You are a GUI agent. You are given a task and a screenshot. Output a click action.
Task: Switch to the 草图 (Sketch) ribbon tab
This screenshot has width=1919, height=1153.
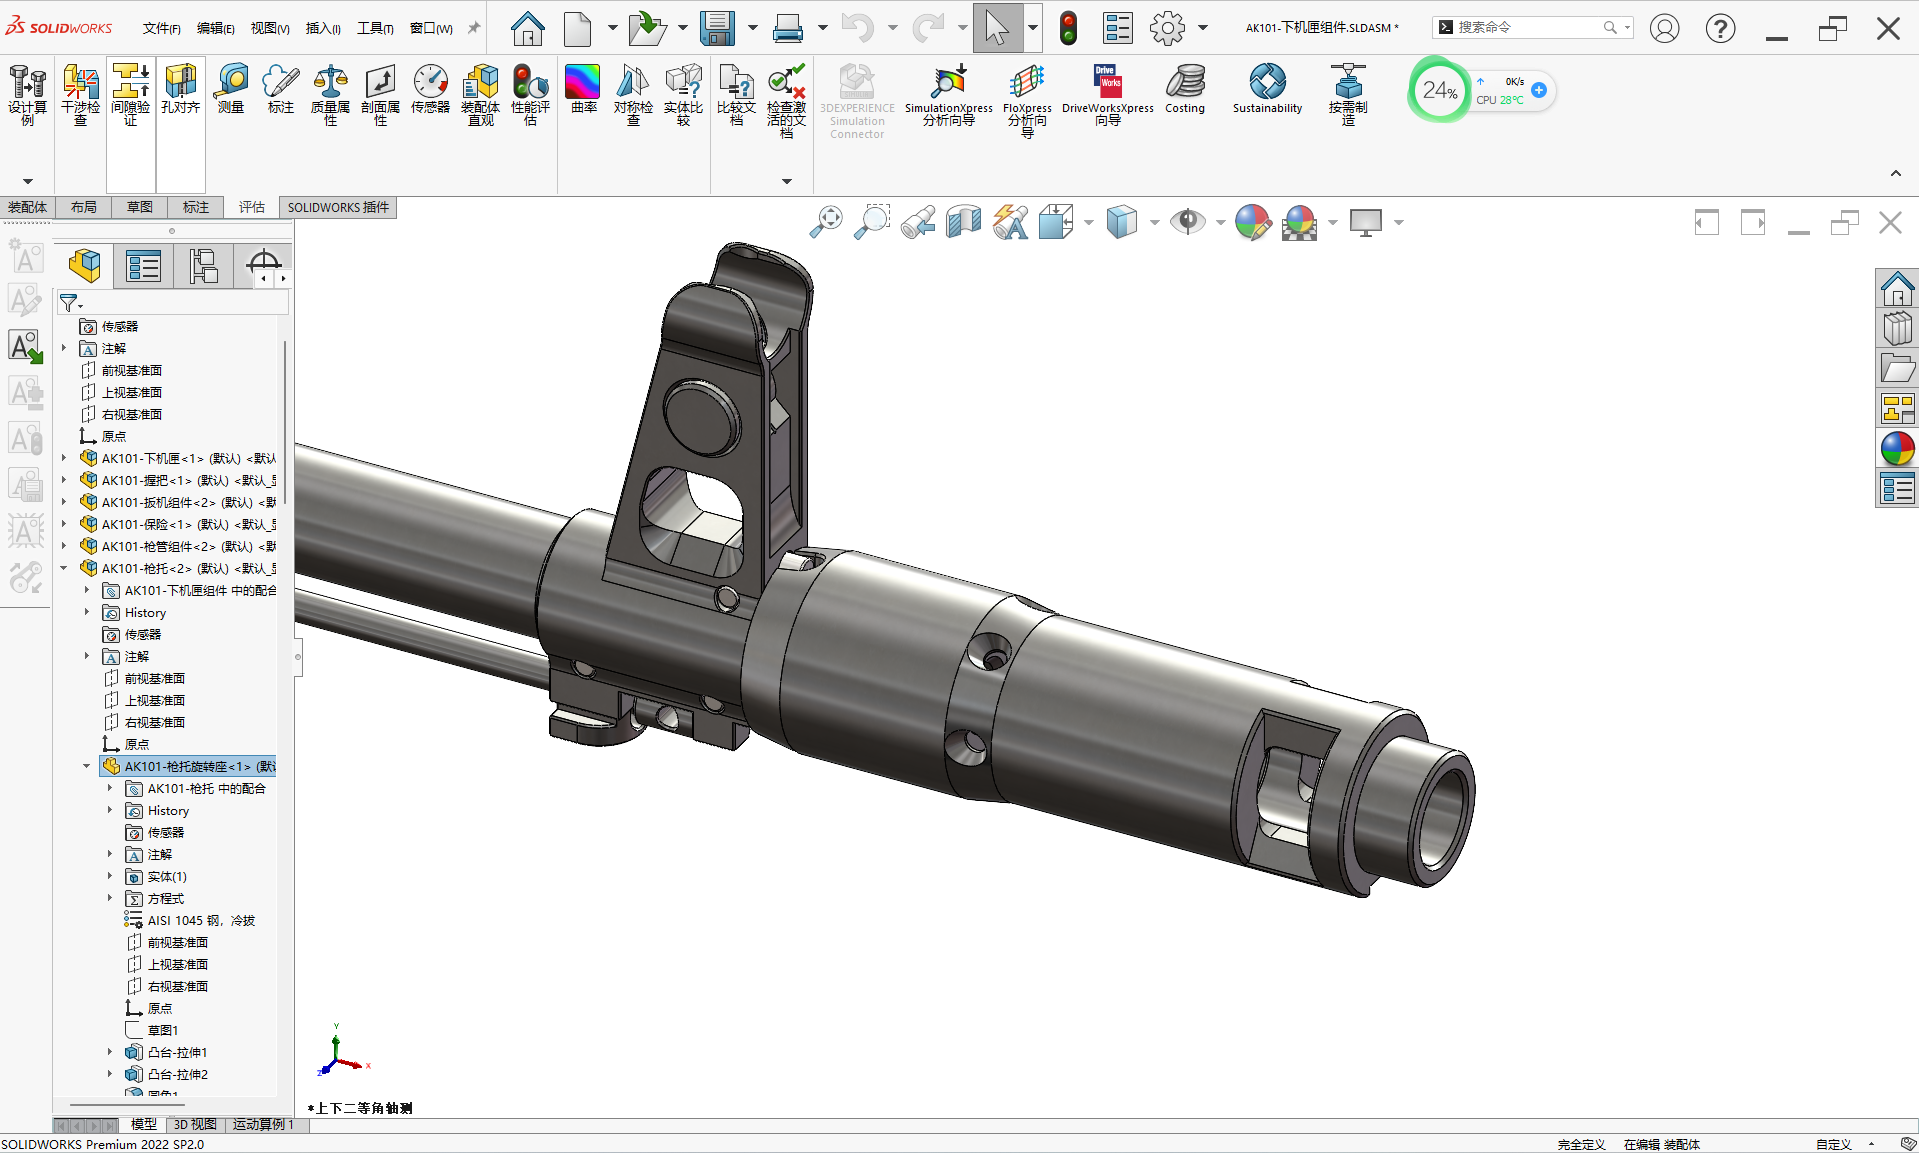140,207
